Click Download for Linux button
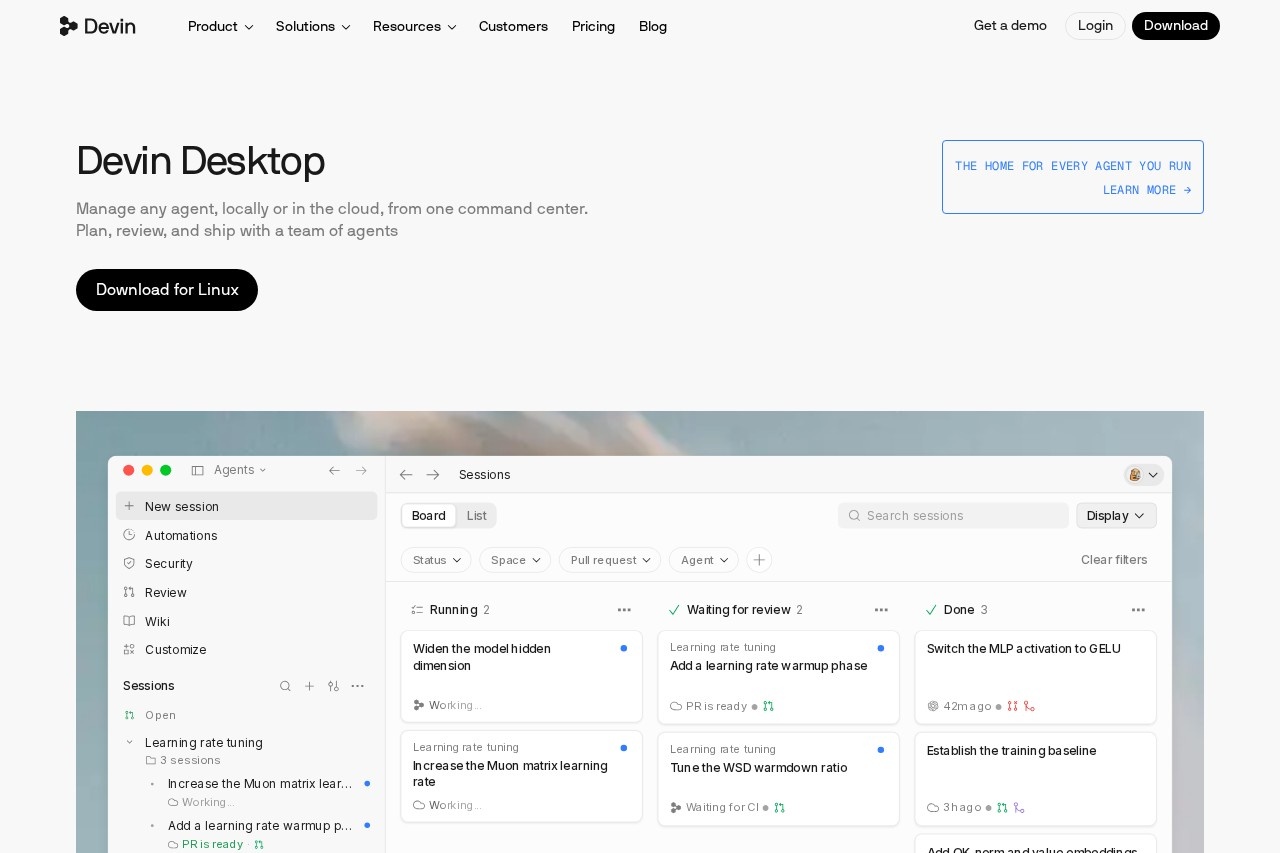This screenshot has width=1280, height=853. (x=167, y=290)
